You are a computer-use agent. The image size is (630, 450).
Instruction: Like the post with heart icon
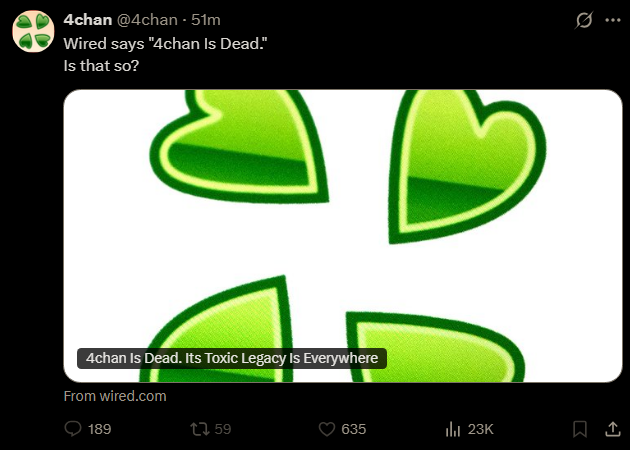pyautogui.click(x=326, y=429)
